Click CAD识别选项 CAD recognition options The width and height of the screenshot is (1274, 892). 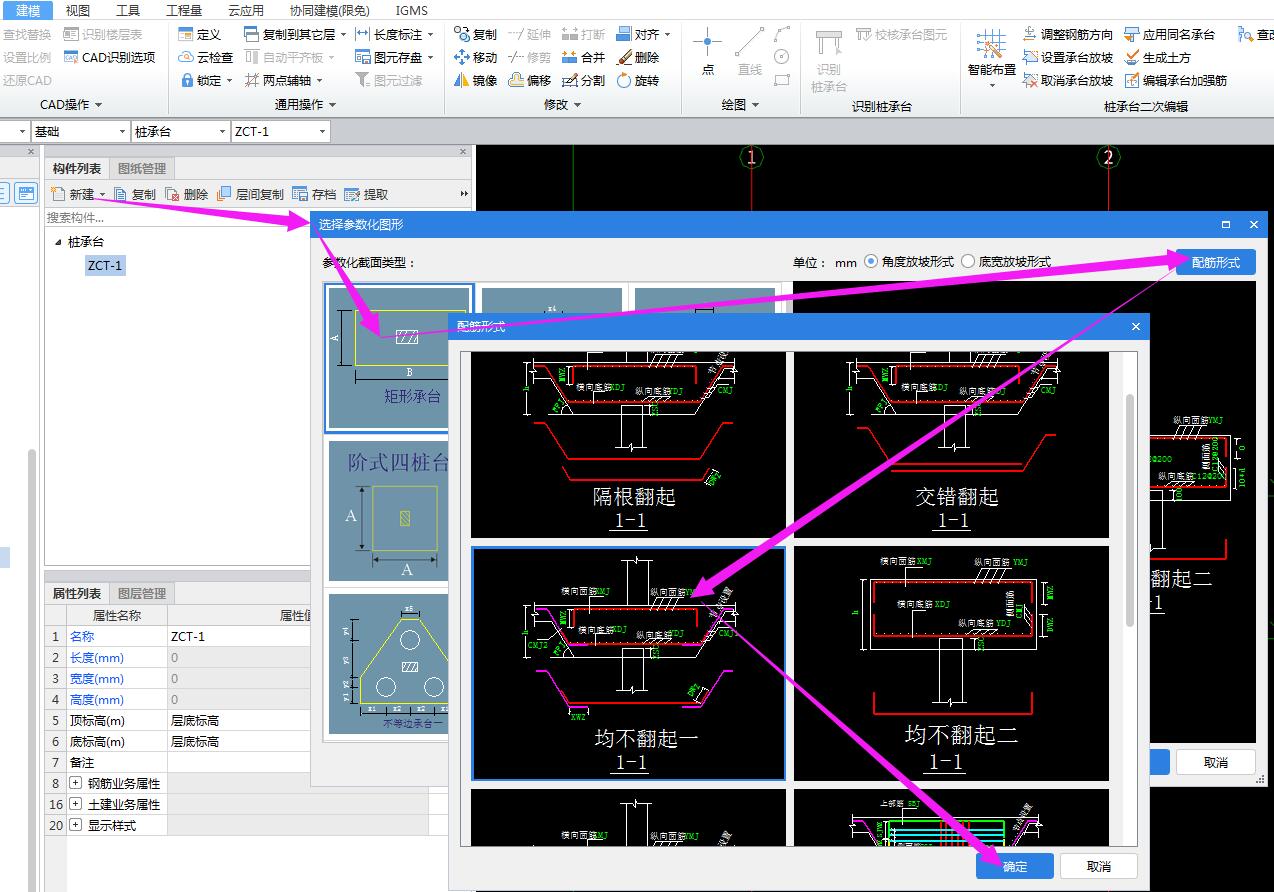click(110, 57)
